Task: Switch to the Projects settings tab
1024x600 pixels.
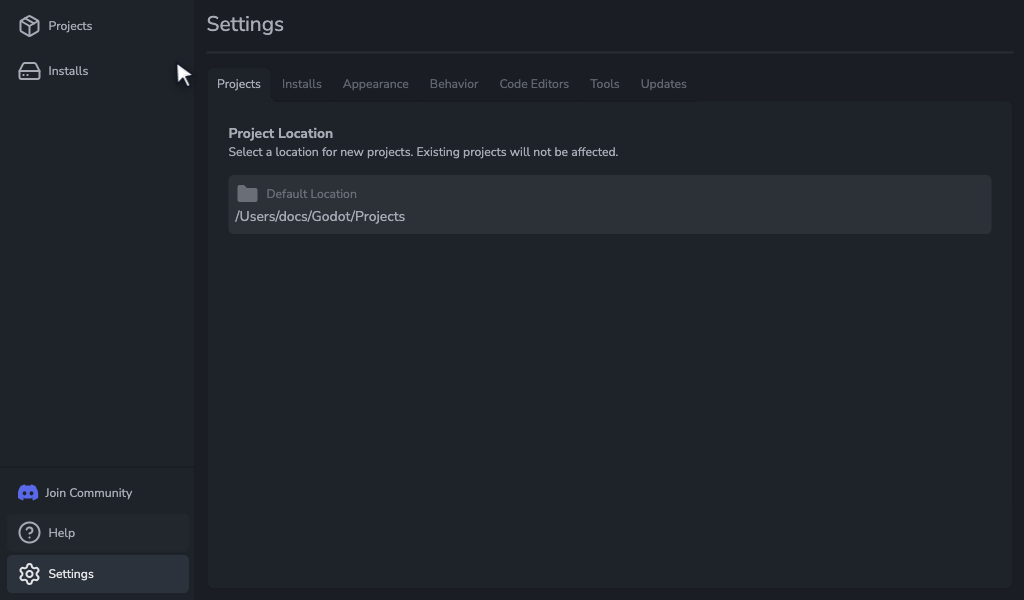Action: point(238,84)
